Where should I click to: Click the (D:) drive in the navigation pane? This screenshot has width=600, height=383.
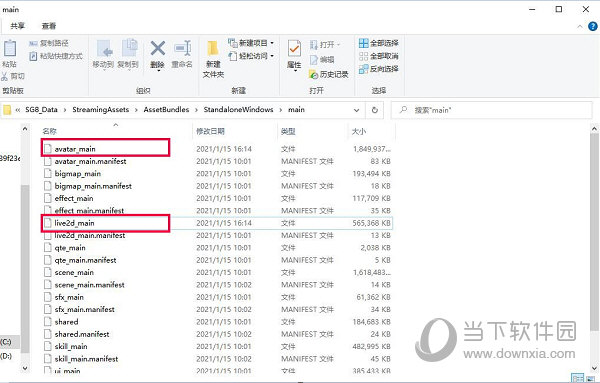point(5,356)
